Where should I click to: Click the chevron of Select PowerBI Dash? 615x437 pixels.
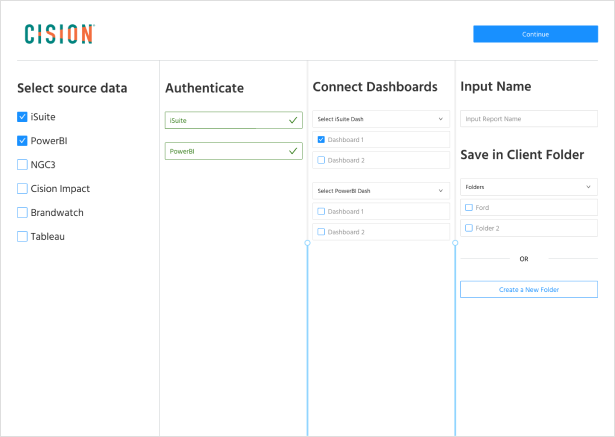[440, 191]
